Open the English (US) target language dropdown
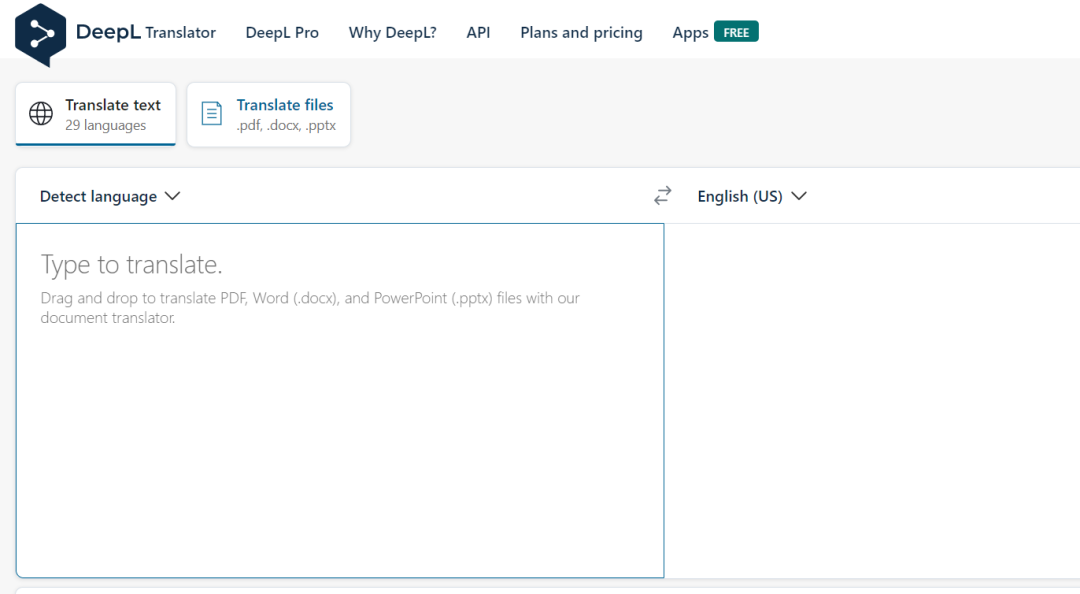This screenshot has height=594, width=1080. (x=740, y=196)
